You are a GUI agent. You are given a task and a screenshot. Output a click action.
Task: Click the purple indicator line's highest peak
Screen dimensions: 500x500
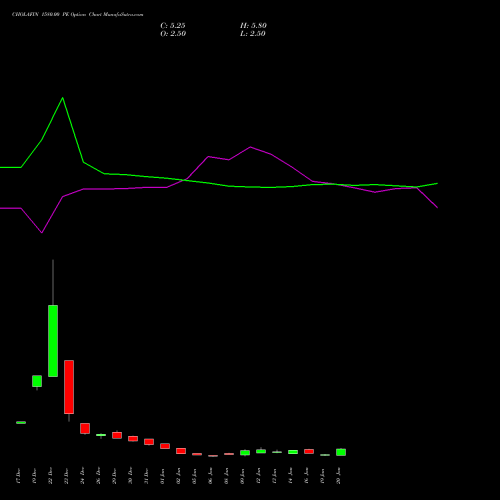(250, 147)
